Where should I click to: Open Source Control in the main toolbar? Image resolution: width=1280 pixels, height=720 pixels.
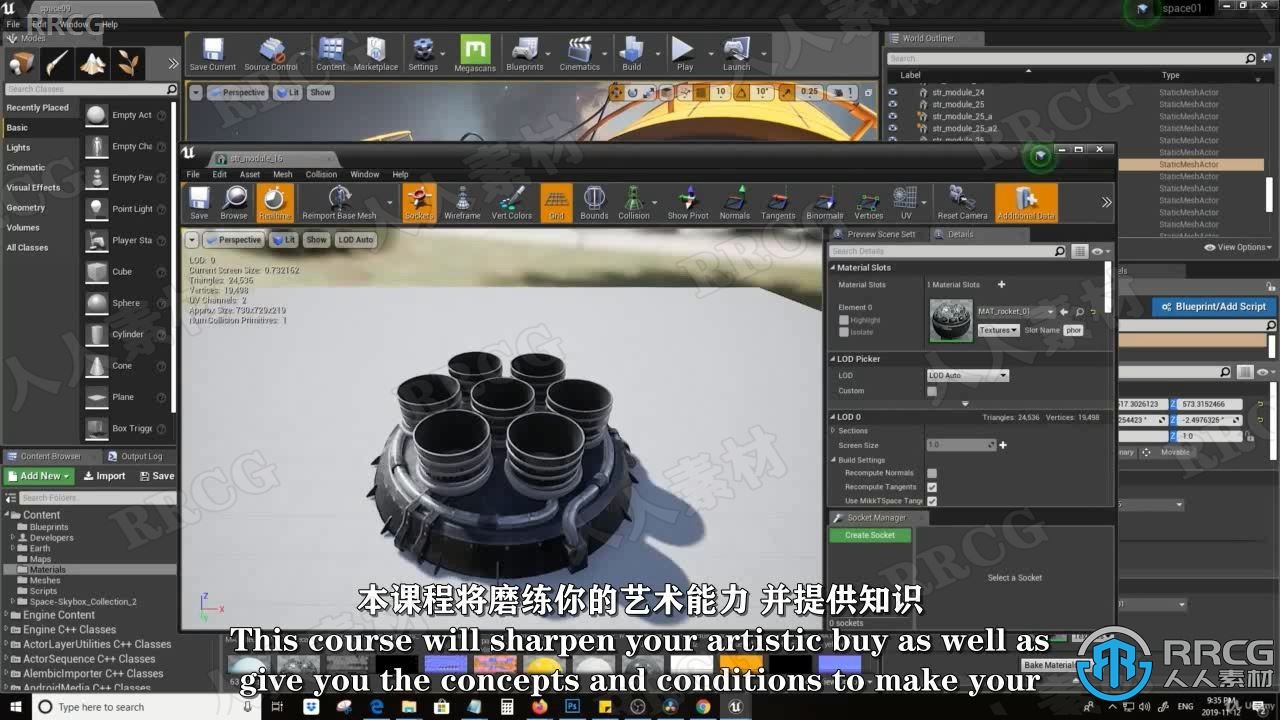coord(270,54)
